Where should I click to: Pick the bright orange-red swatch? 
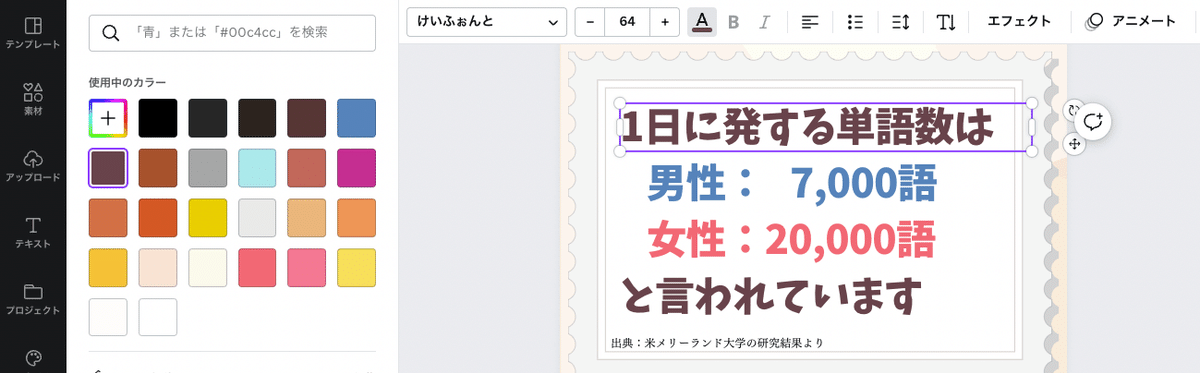coord(158,218)
